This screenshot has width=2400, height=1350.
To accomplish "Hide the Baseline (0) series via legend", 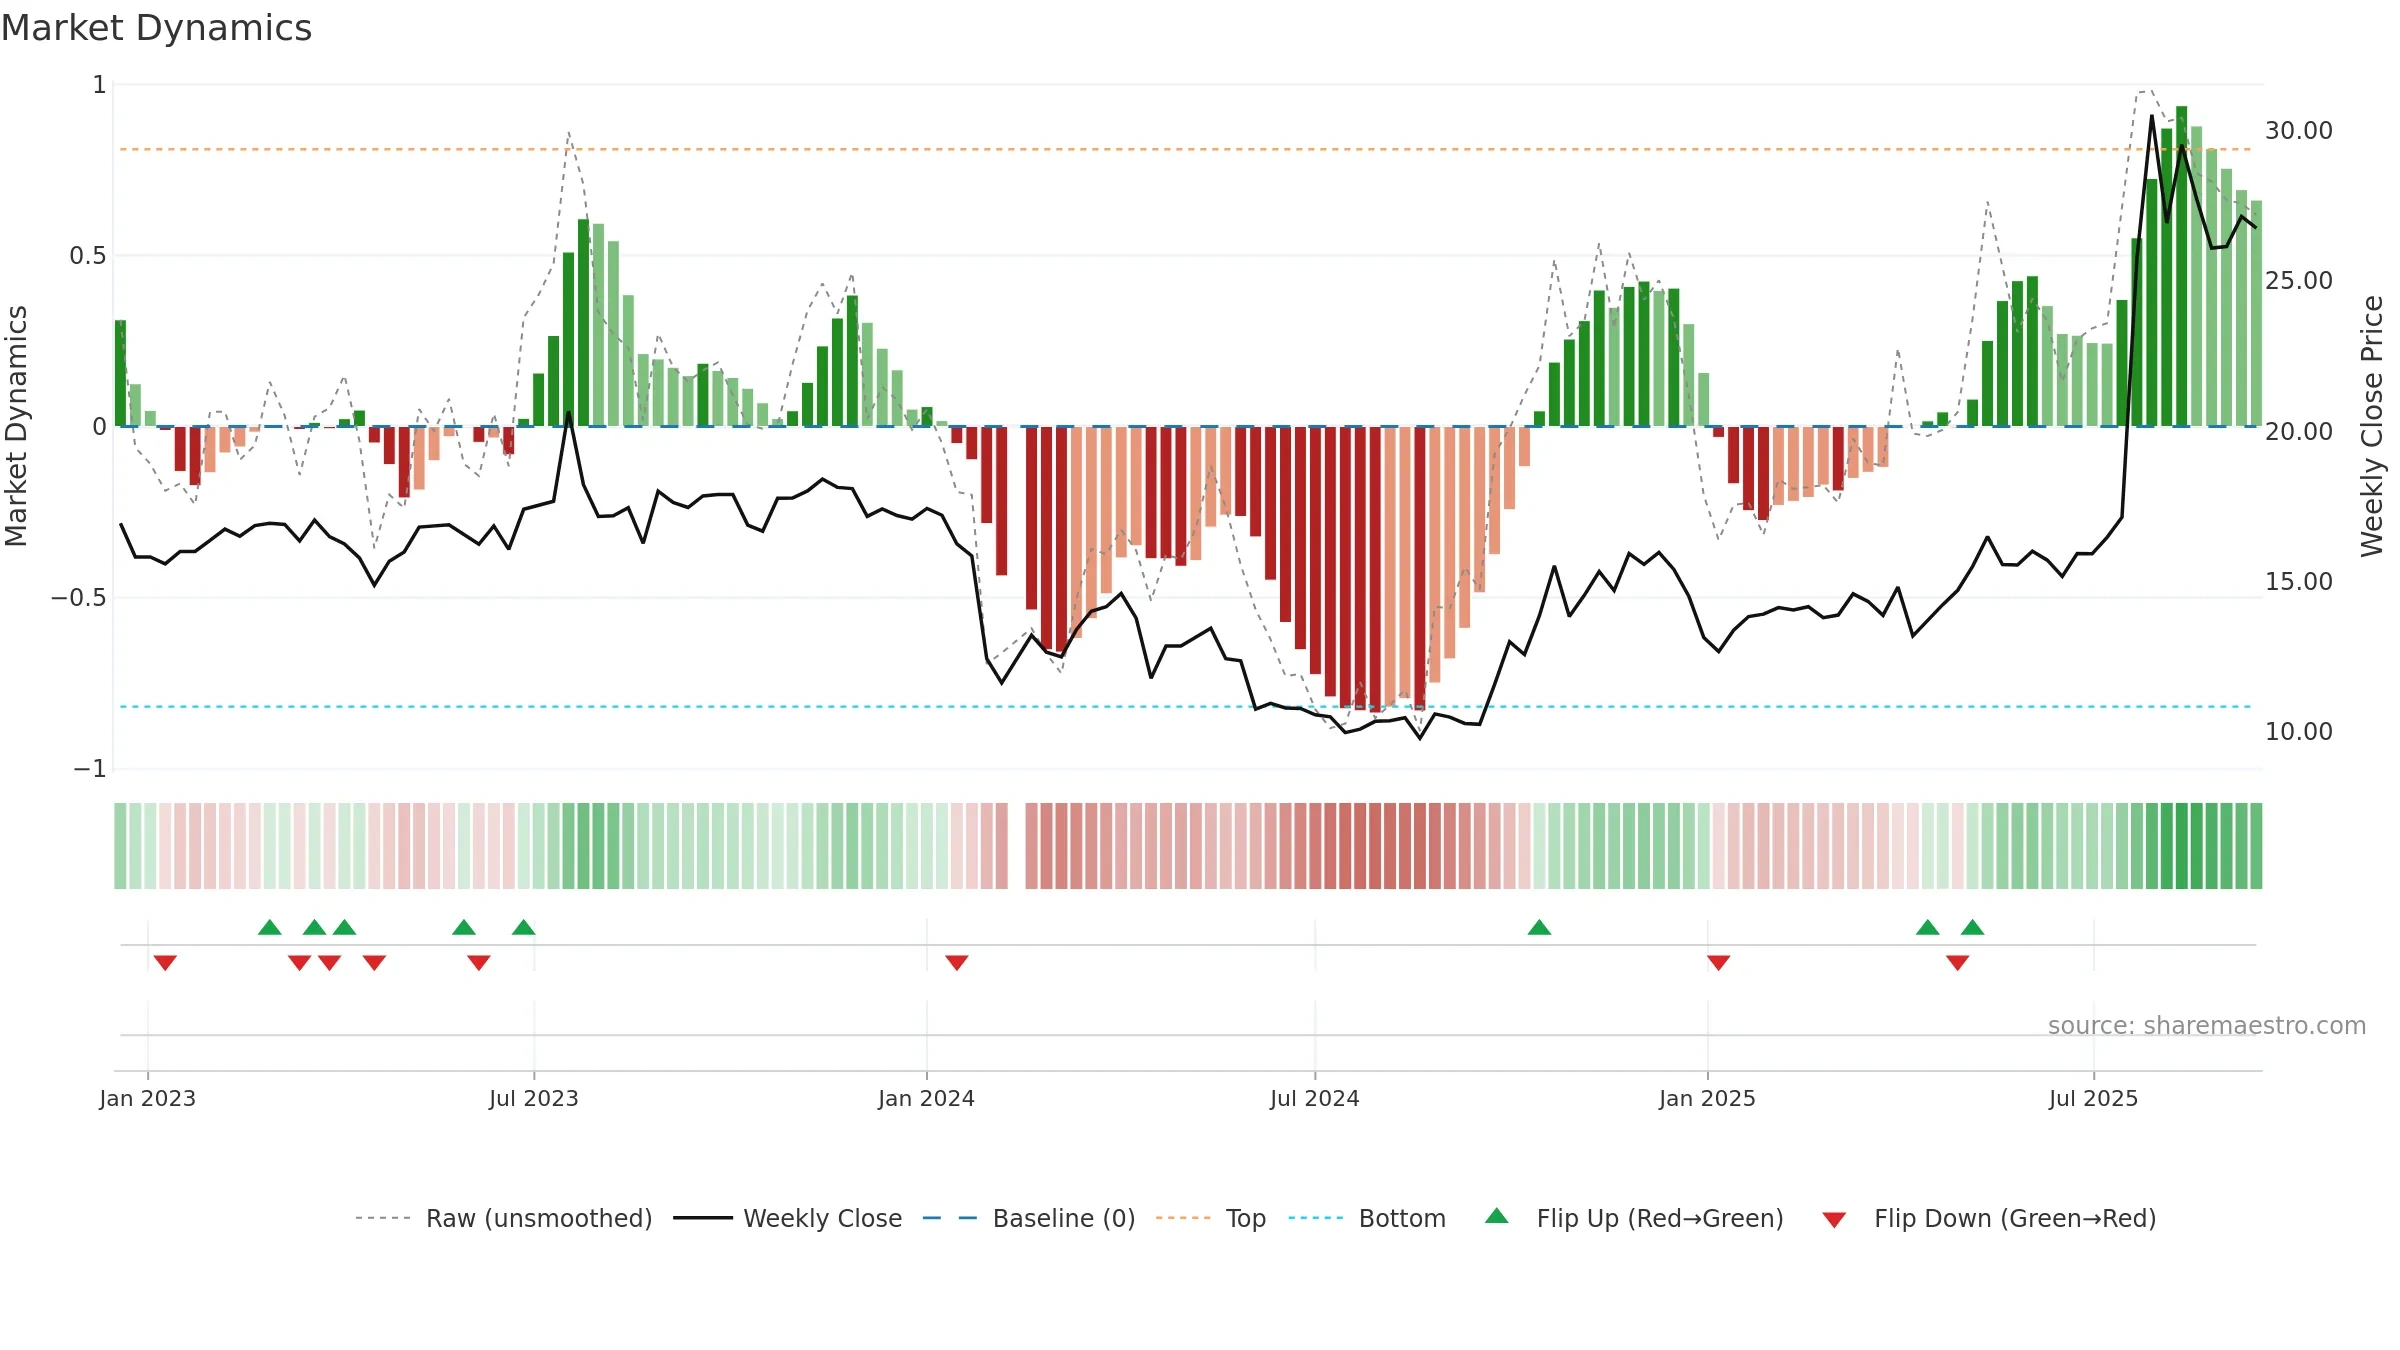I will 1028,1218.
